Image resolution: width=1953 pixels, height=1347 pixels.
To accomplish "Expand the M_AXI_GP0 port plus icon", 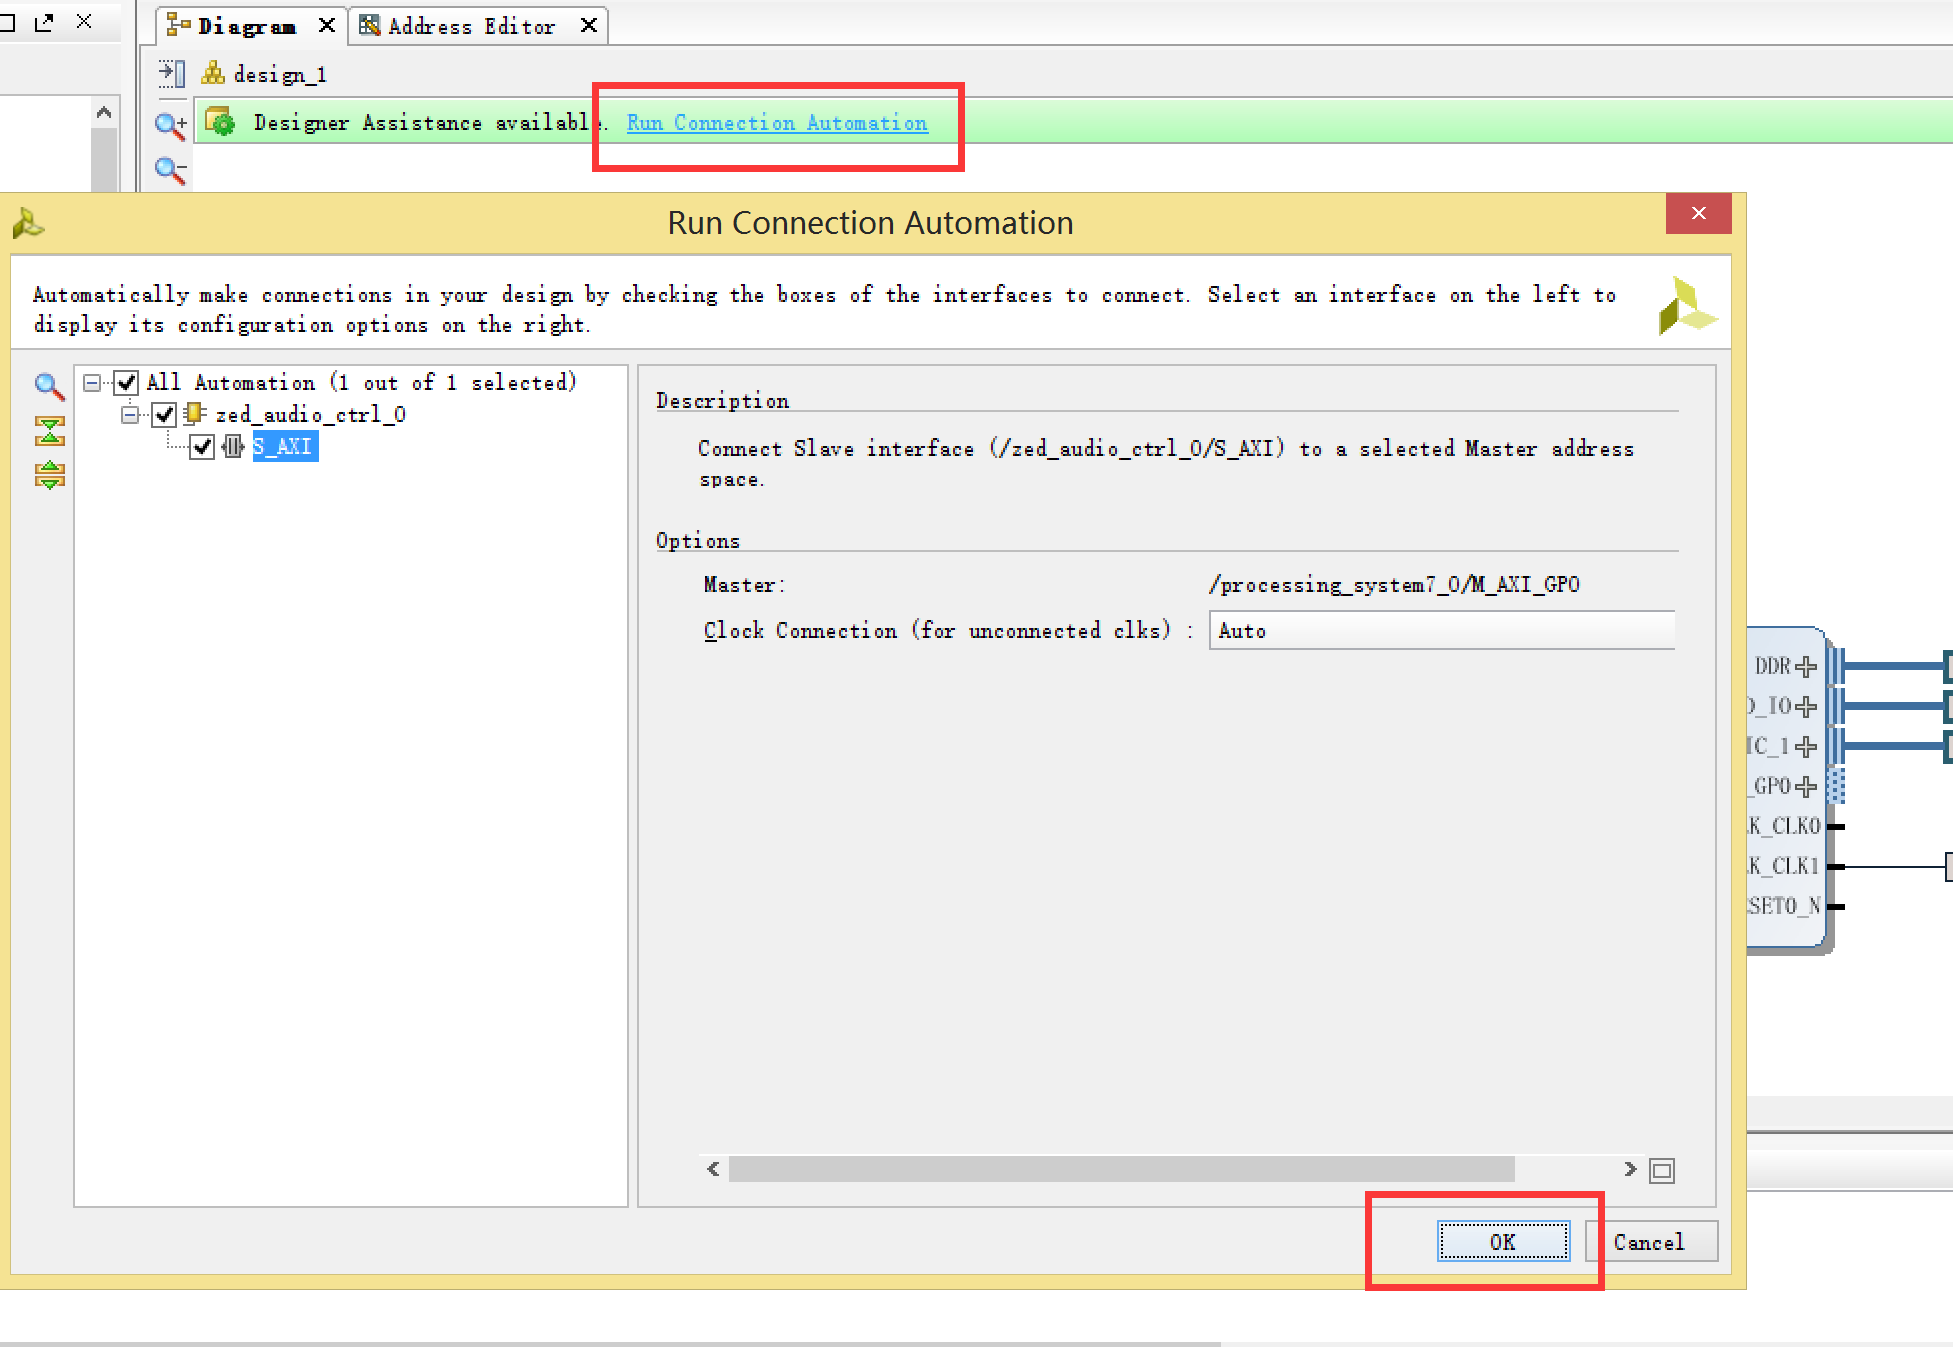I will tap(1805, 787).
